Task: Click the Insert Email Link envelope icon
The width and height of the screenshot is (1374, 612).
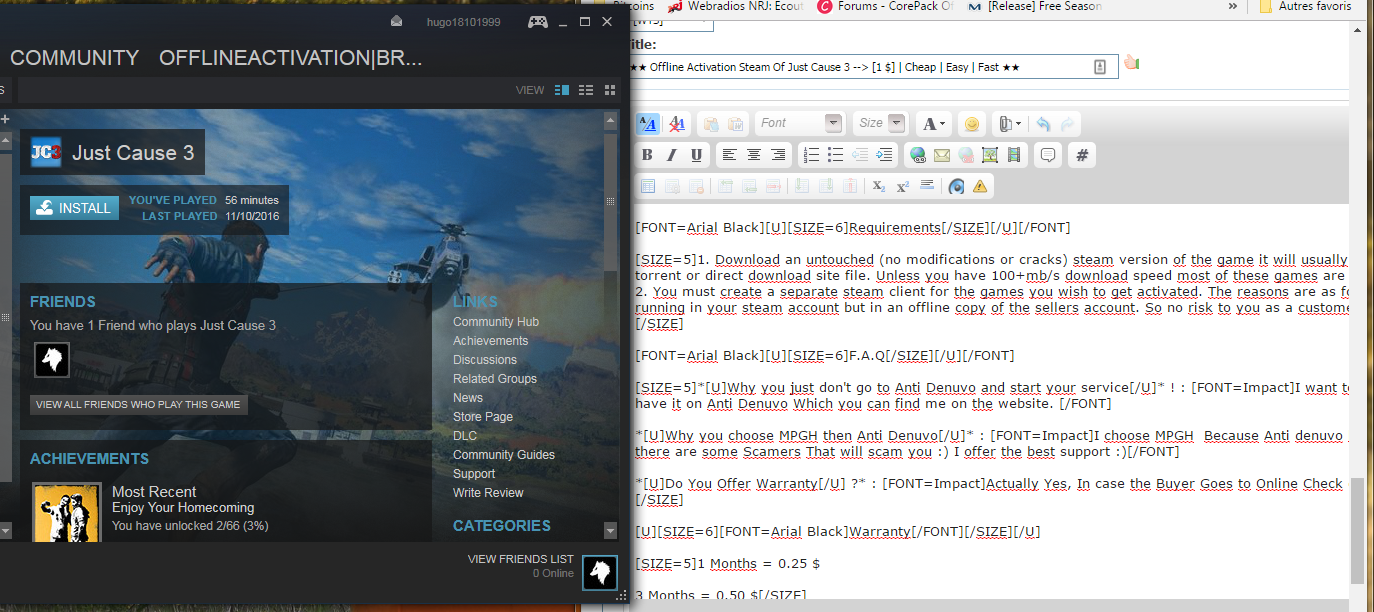Action: (942, 155)
